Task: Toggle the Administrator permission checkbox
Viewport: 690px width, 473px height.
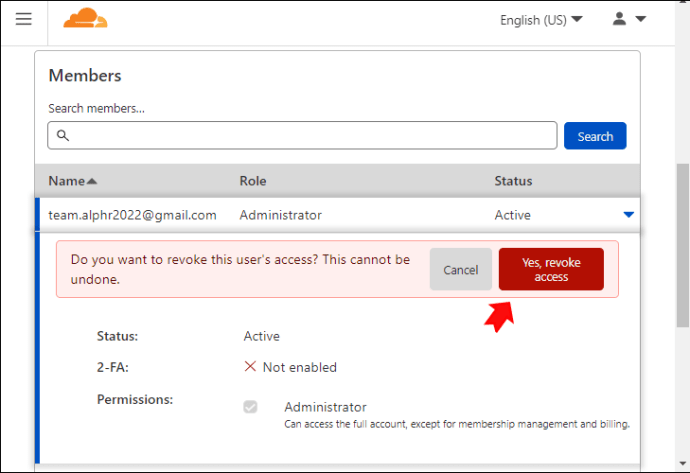Action: pyautogui.click(x=250, y=407)
